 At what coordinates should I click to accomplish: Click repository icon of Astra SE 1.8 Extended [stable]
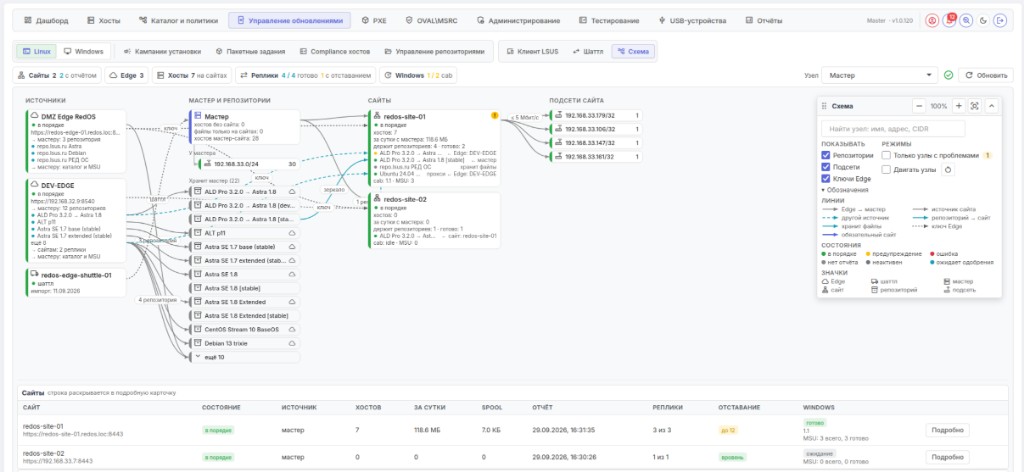click(x=198, y=316)
